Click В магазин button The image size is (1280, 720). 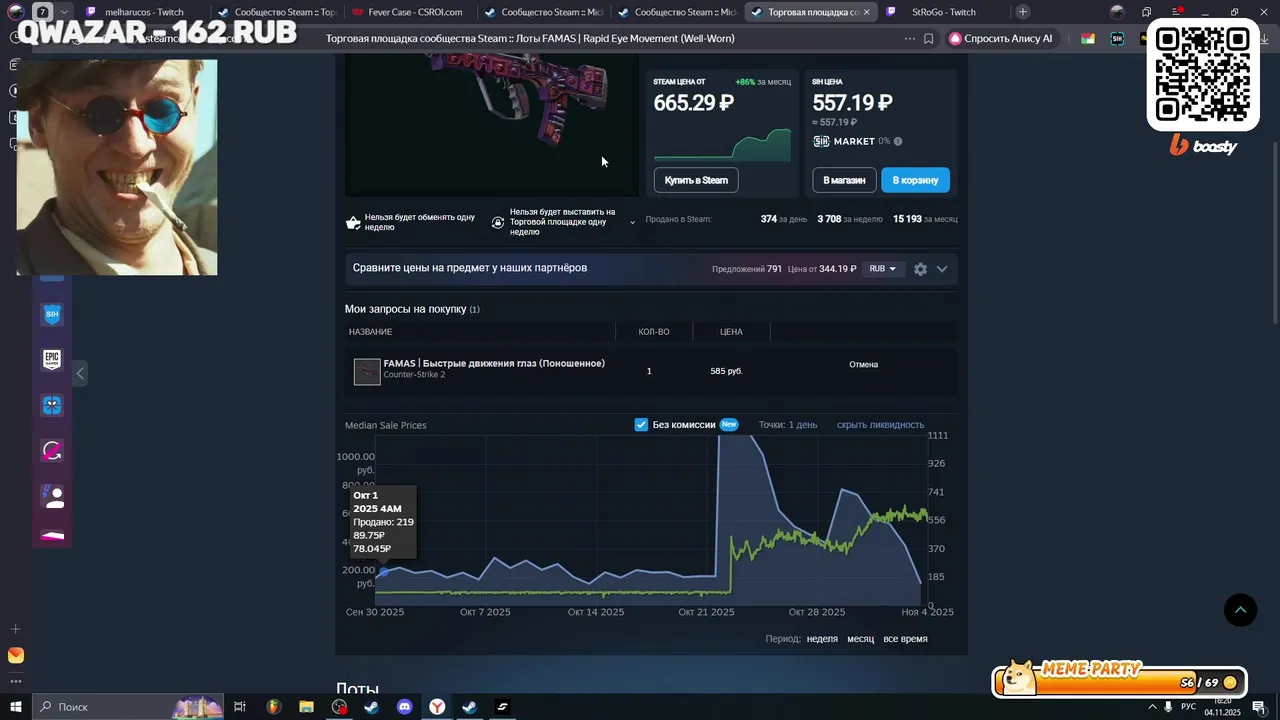pyautogui.click(x=843, y=180)
